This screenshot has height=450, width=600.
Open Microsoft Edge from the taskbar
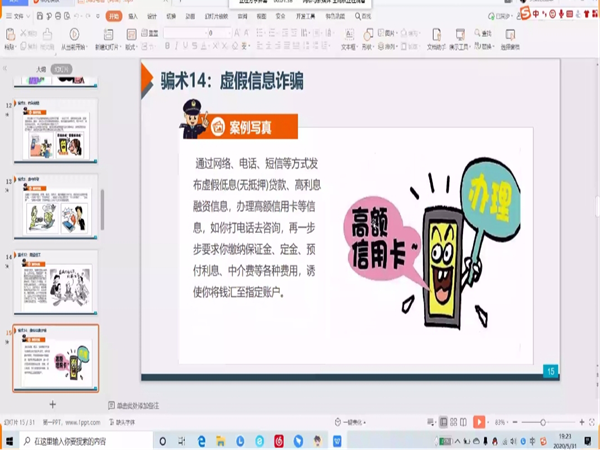tap(201, 440)
